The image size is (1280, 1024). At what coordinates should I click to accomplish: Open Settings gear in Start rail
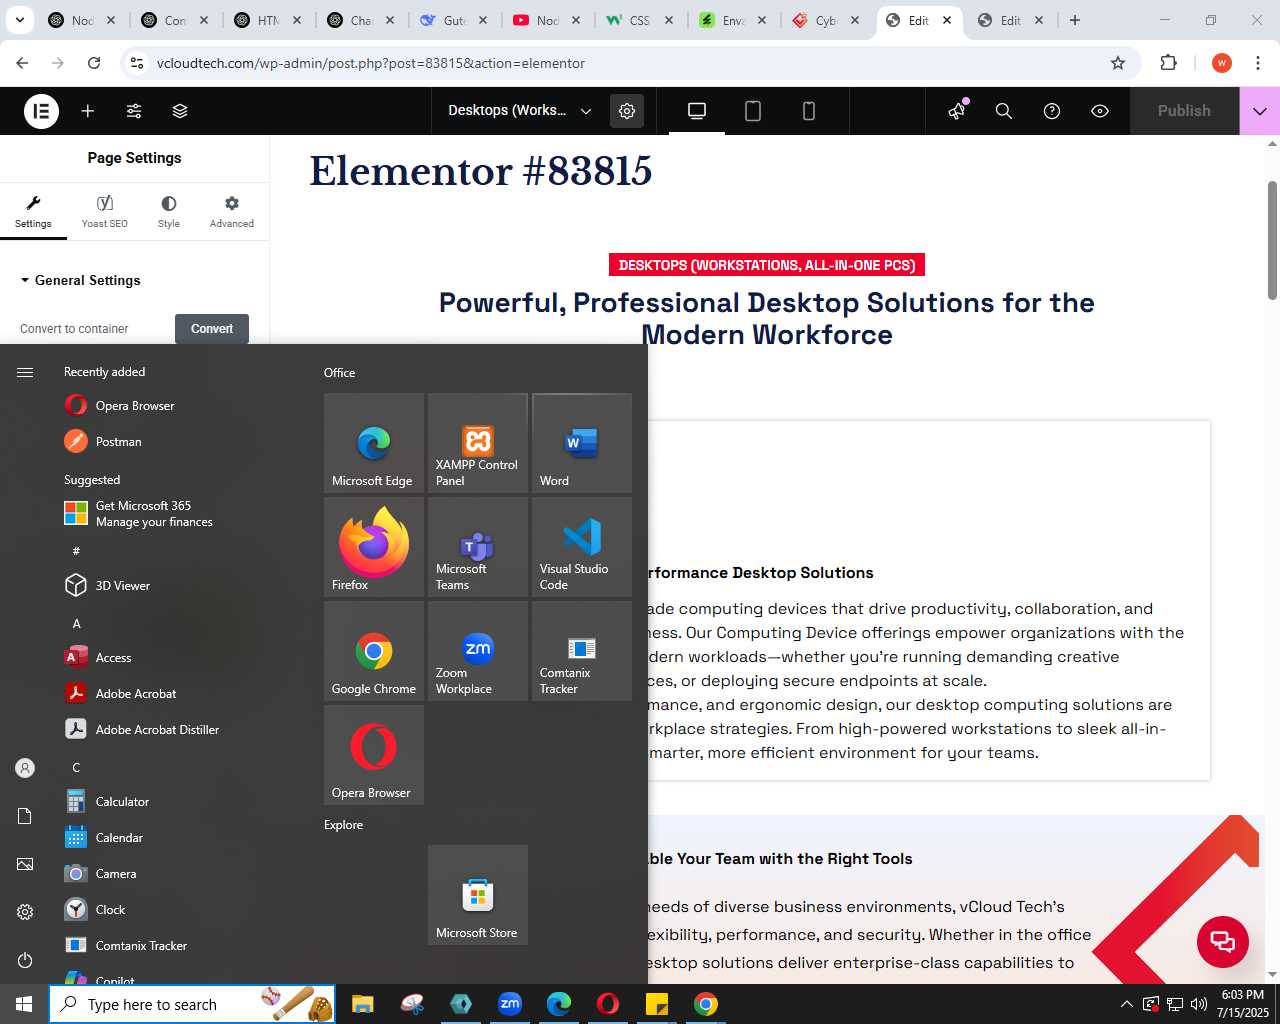coord(25,912)
